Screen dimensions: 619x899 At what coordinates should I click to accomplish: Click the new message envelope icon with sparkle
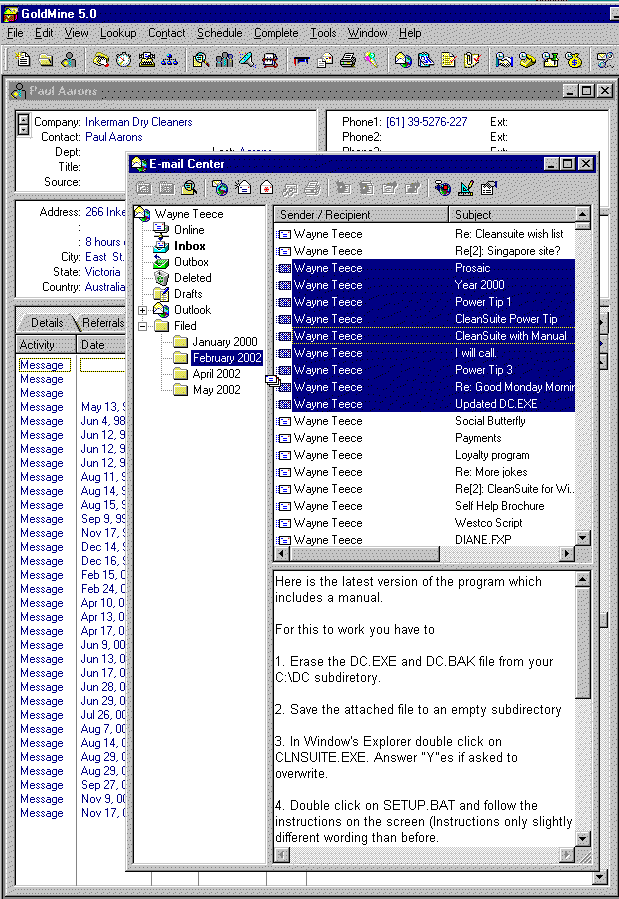pyautogui.click(x=243, y=187)
